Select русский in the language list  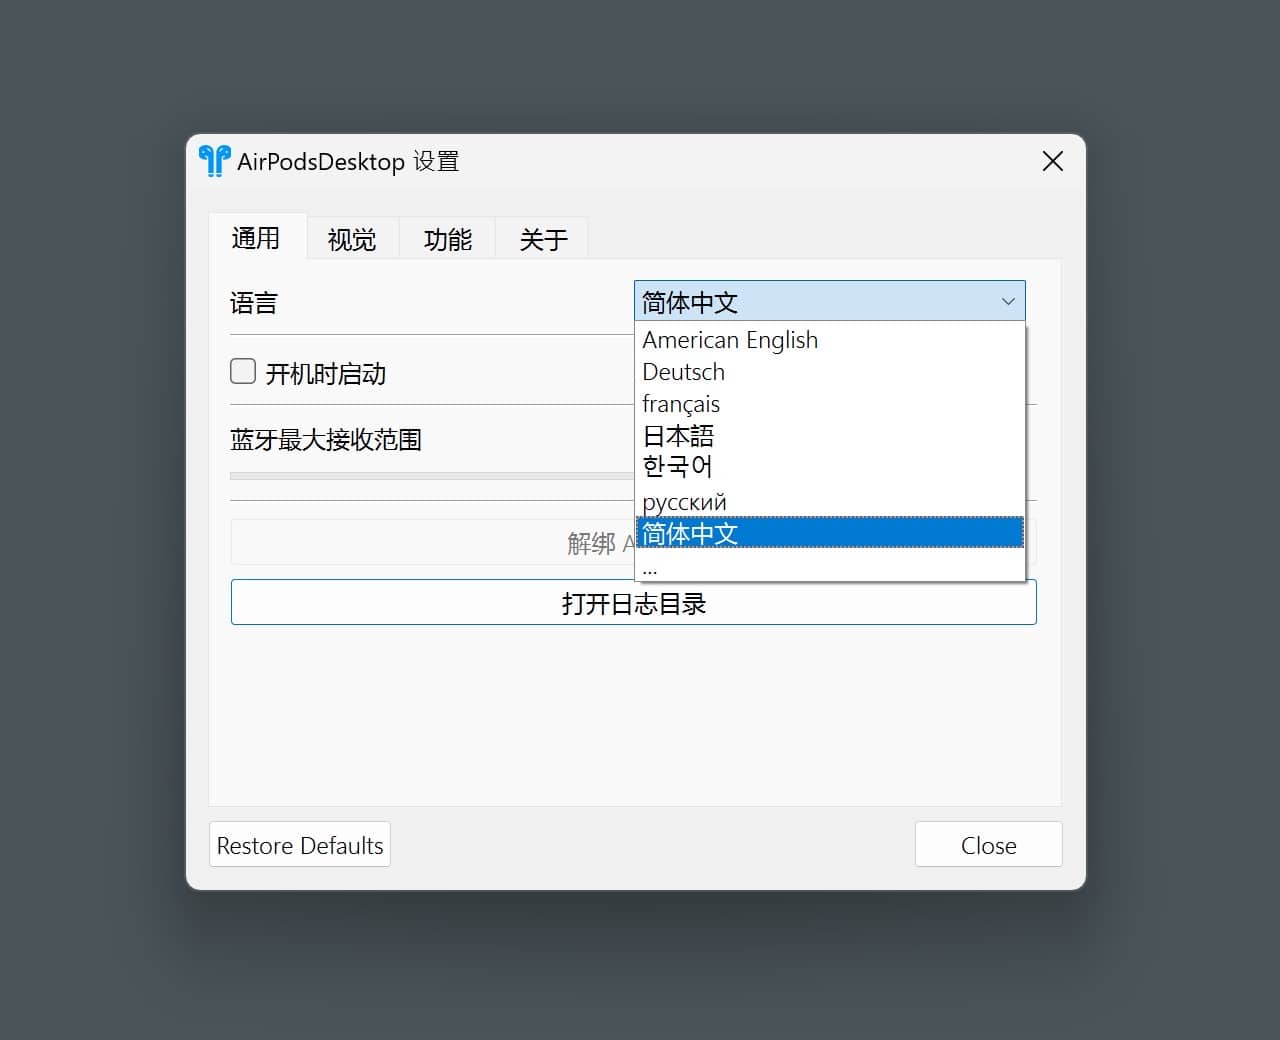pos(830,500)
